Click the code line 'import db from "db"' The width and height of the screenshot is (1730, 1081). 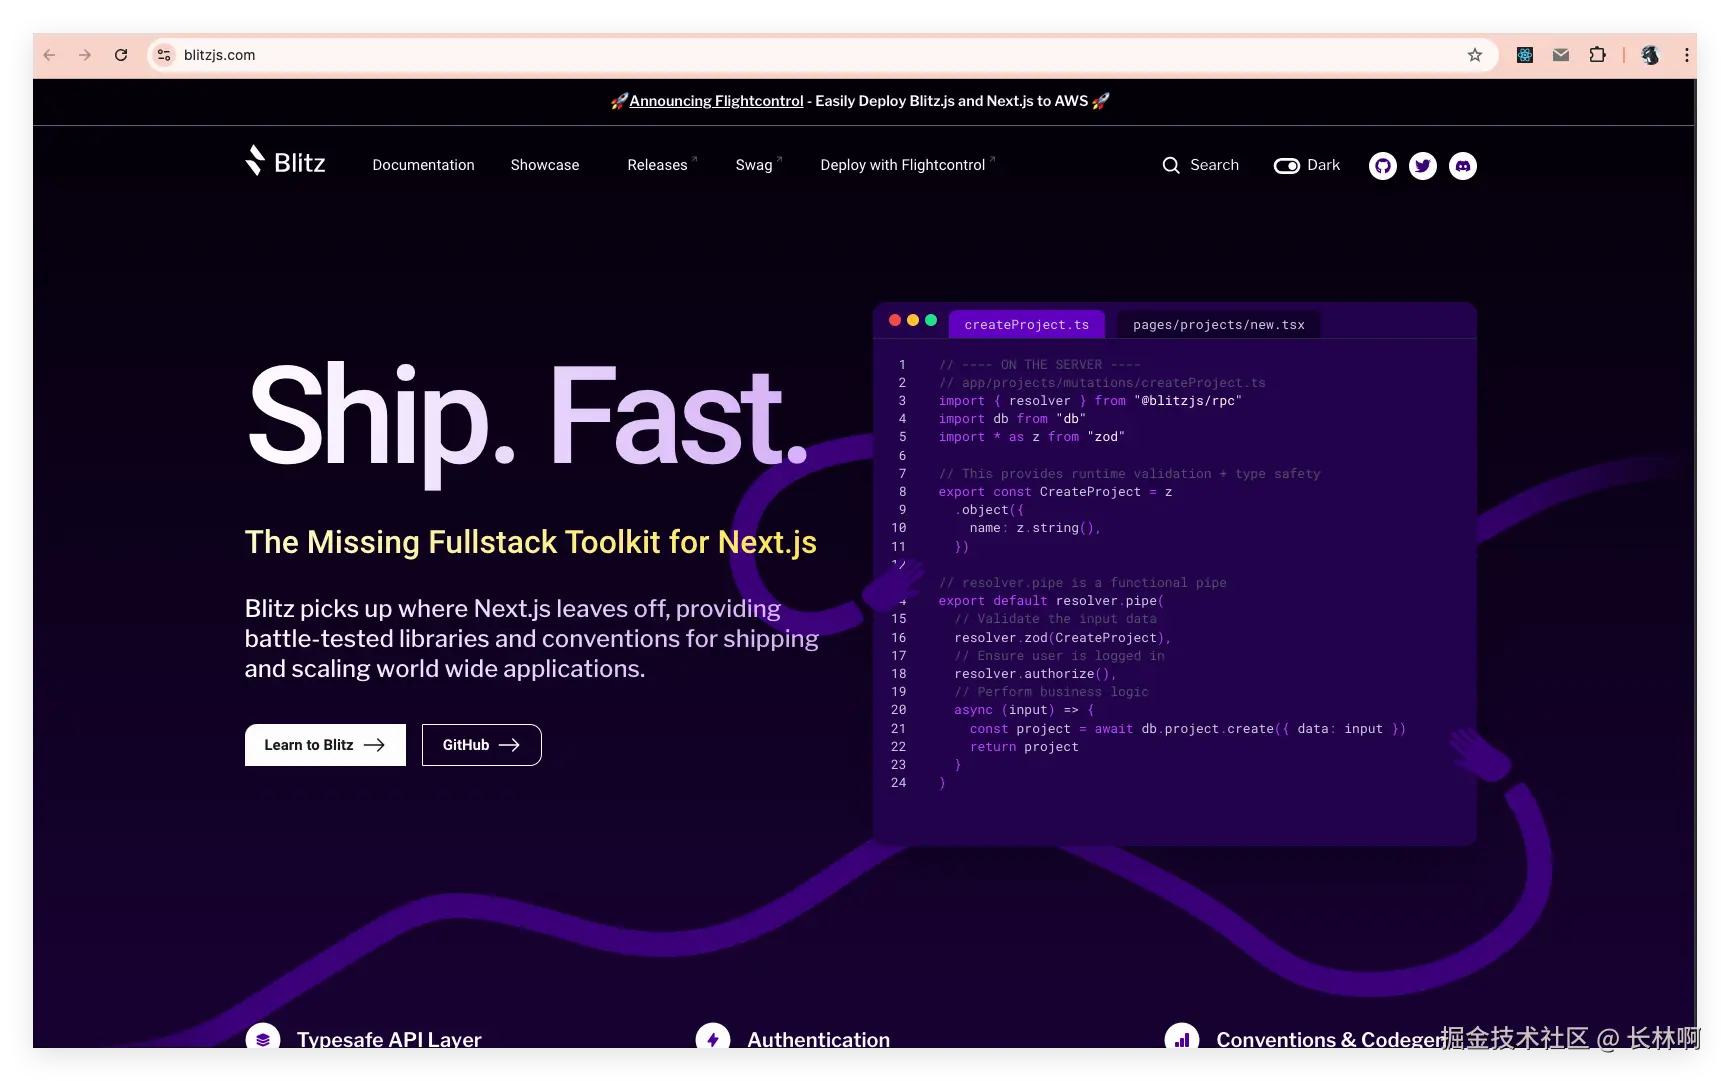point(1012,419)
